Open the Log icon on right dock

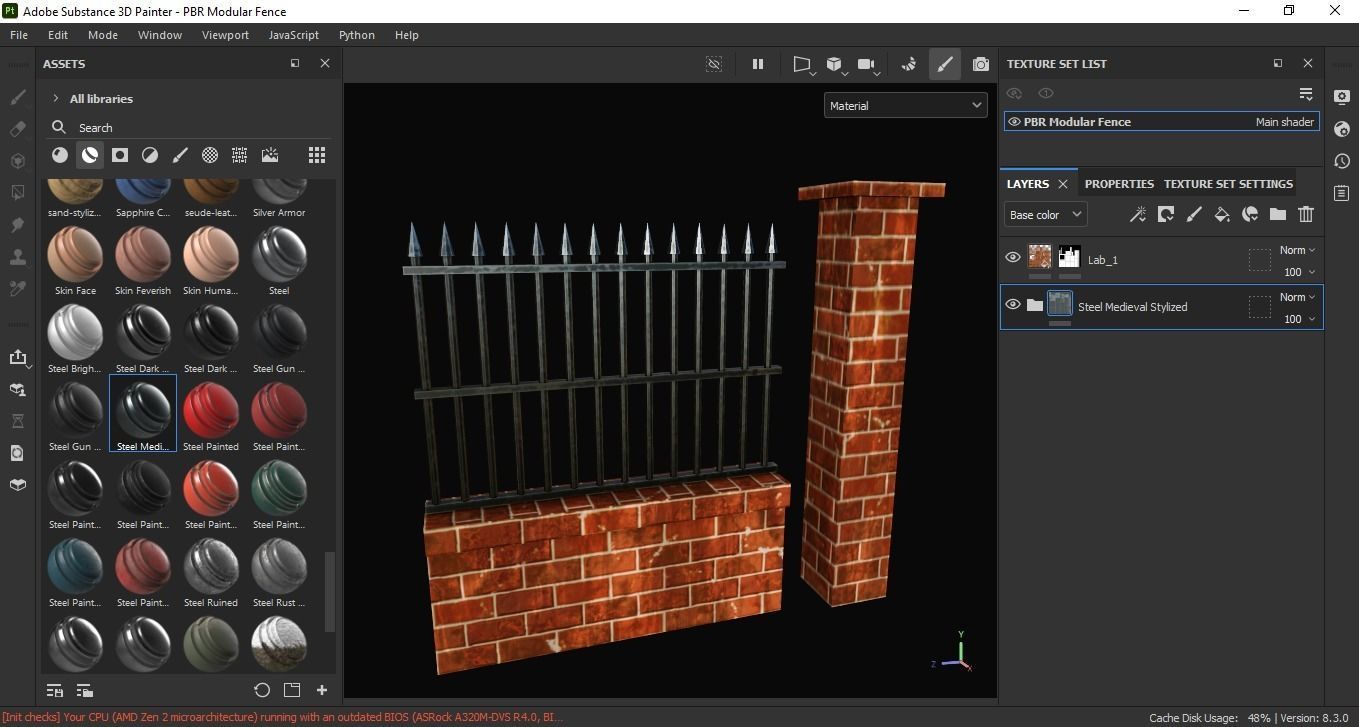point(1342,193)
